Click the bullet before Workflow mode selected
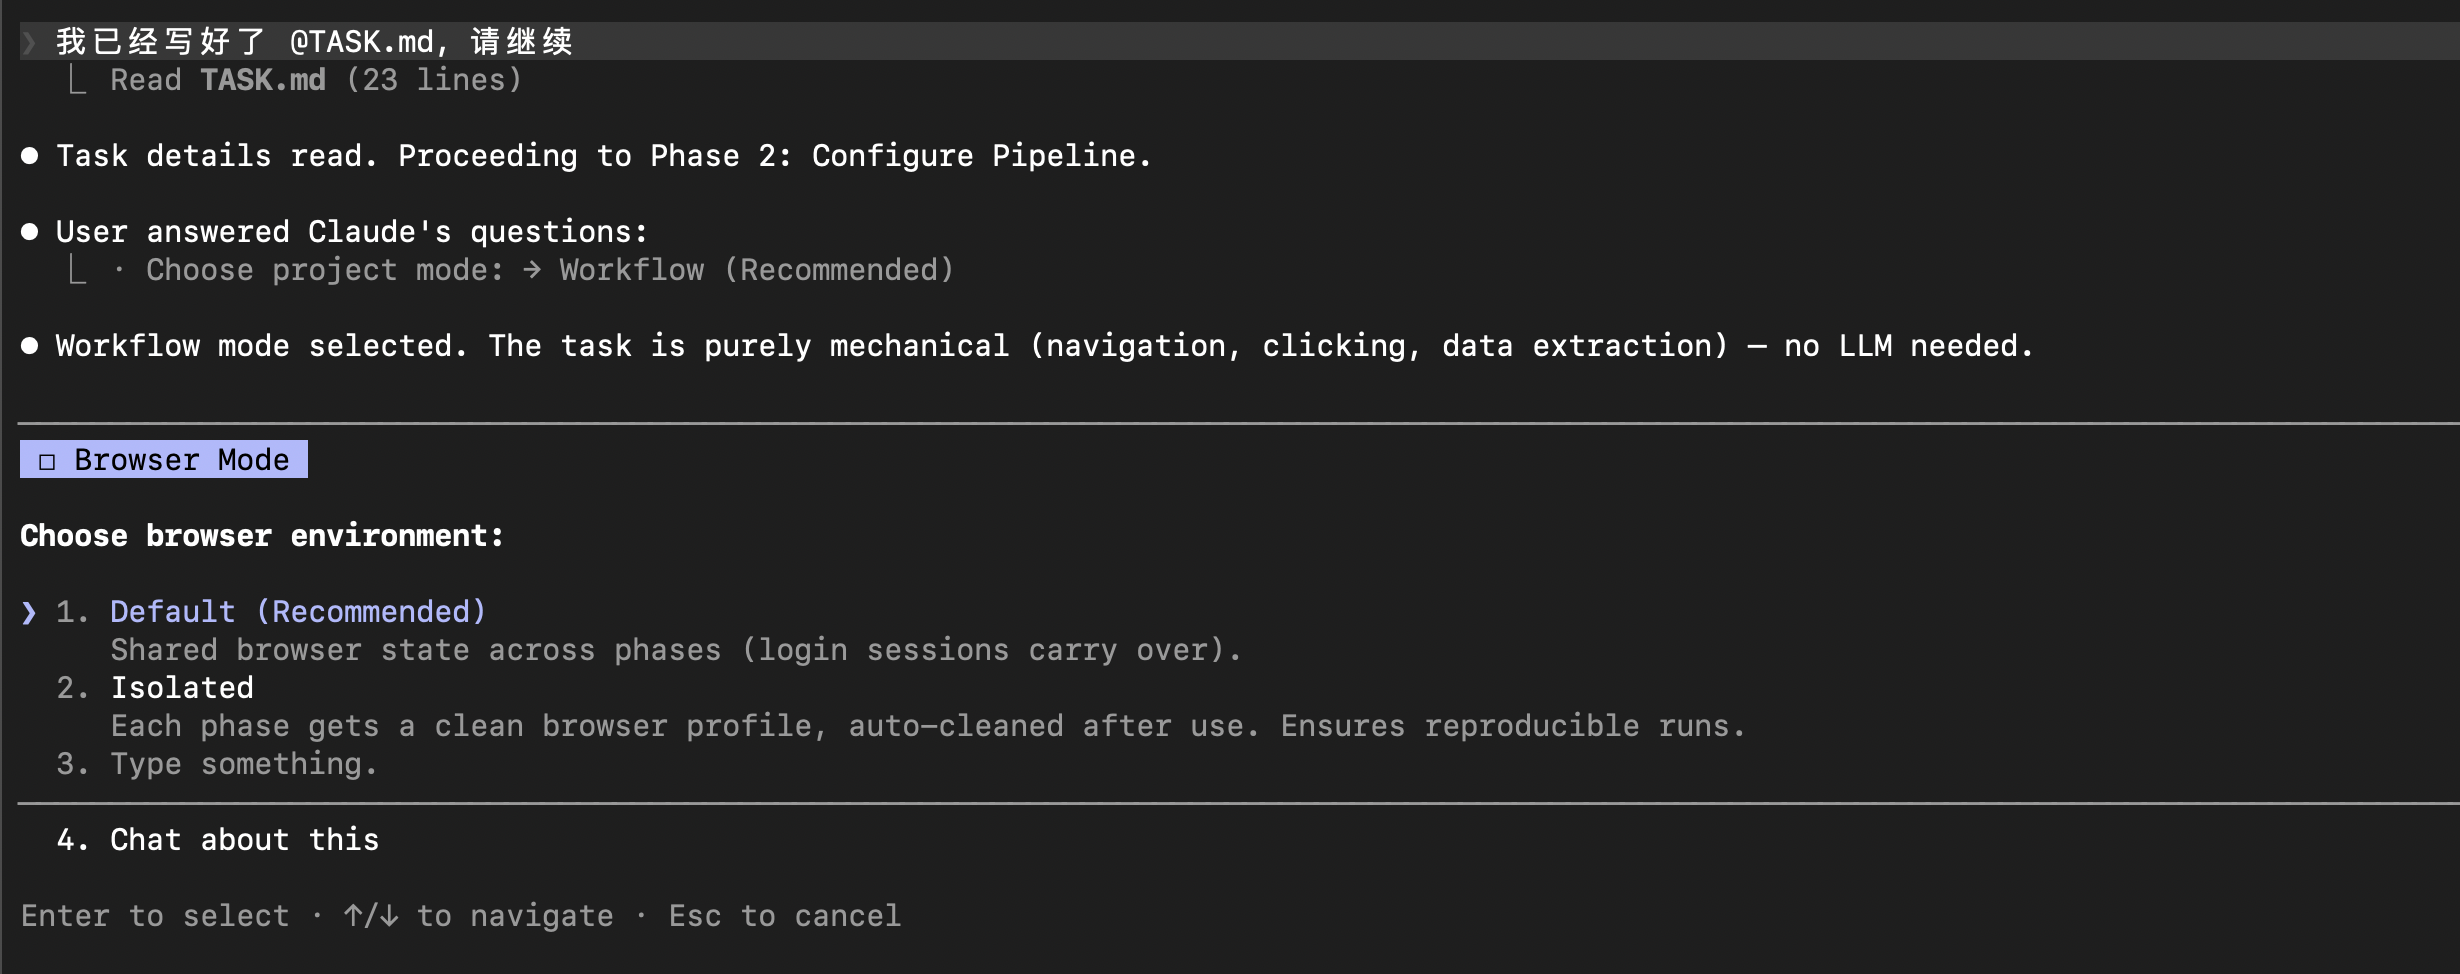This screenshot has width=2460, height=974. (30, 346)
